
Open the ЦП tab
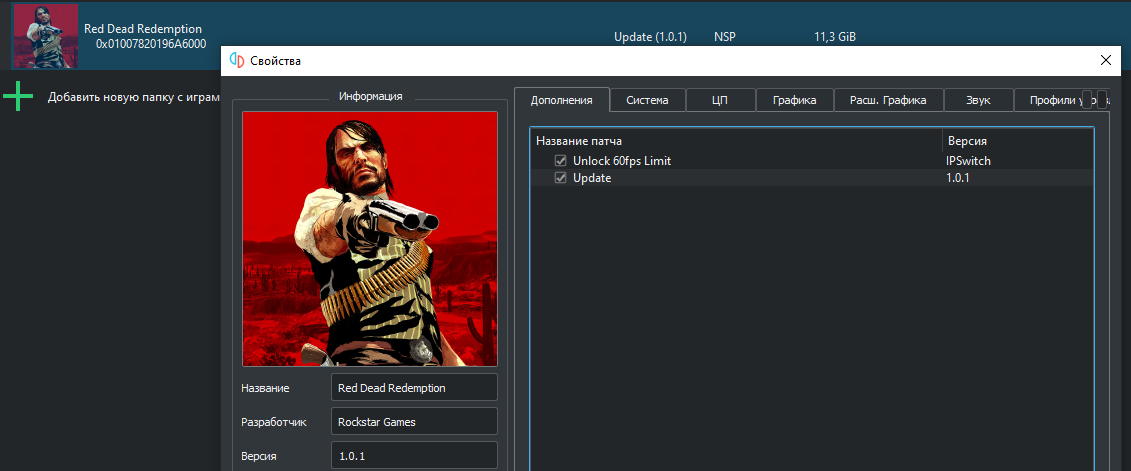click(x=719, y=100)
